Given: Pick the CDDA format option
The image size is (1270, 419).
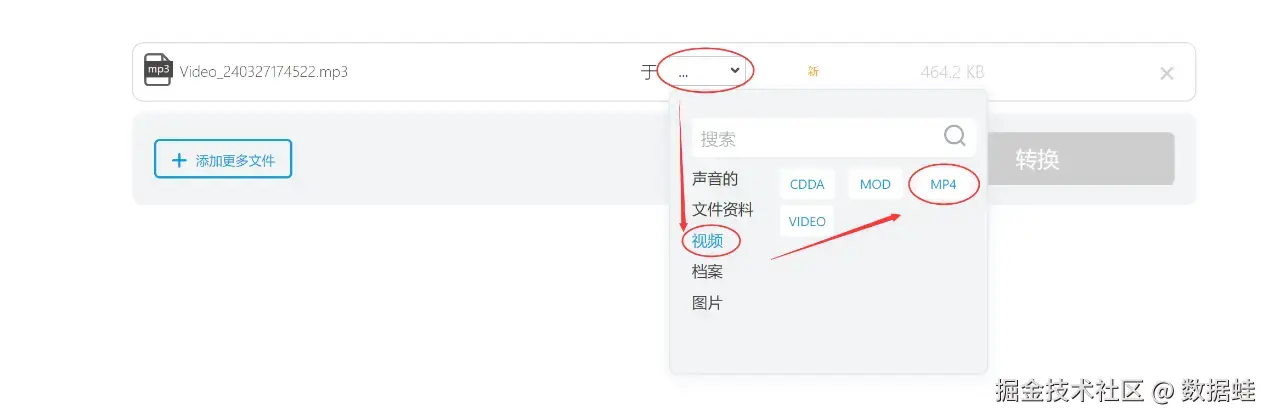Looking at the screenshot, I should click(807, 184).
